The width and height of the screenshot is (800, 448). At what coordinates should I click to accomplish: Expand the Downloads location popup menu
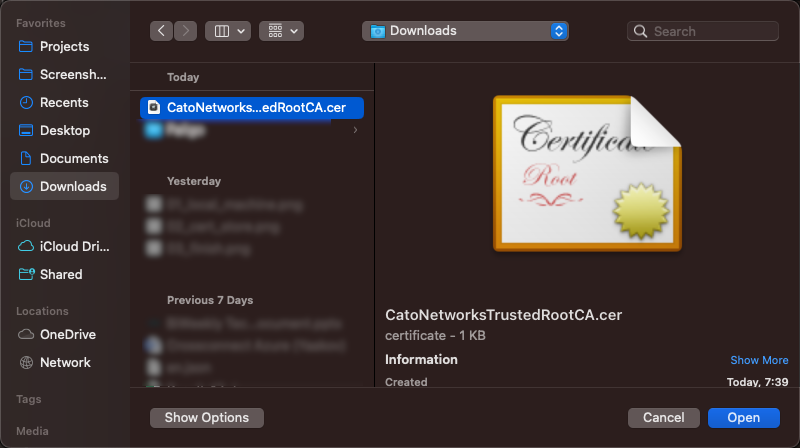pos(465,31)
